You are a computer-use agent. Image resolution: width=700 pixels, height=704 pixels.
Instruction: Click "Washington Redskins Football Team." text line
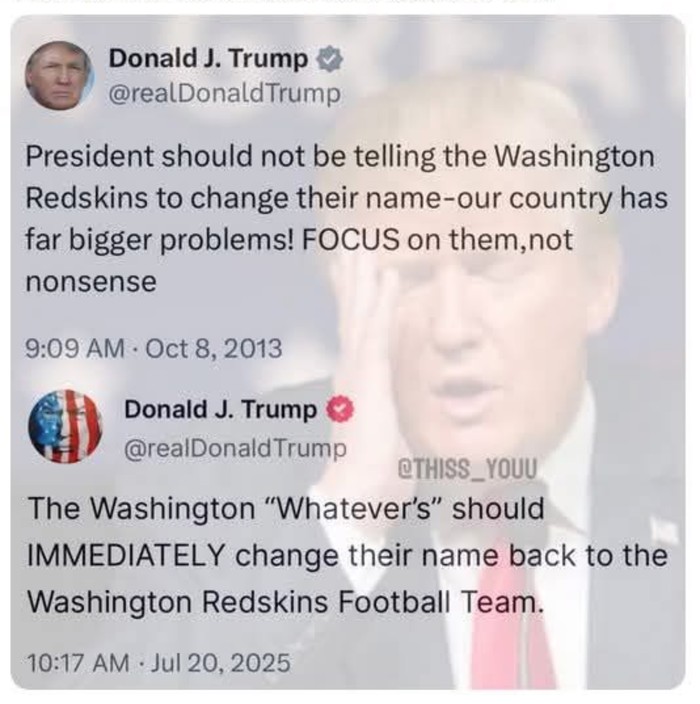286,602
